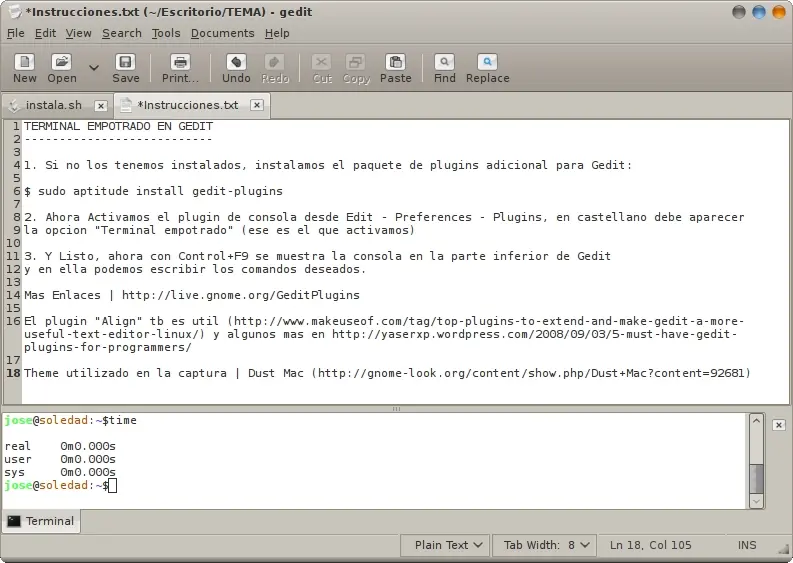The width and height of the screenshot is (793, 563).
Task: Click the gray minimize window button
Action: point(739,12)
